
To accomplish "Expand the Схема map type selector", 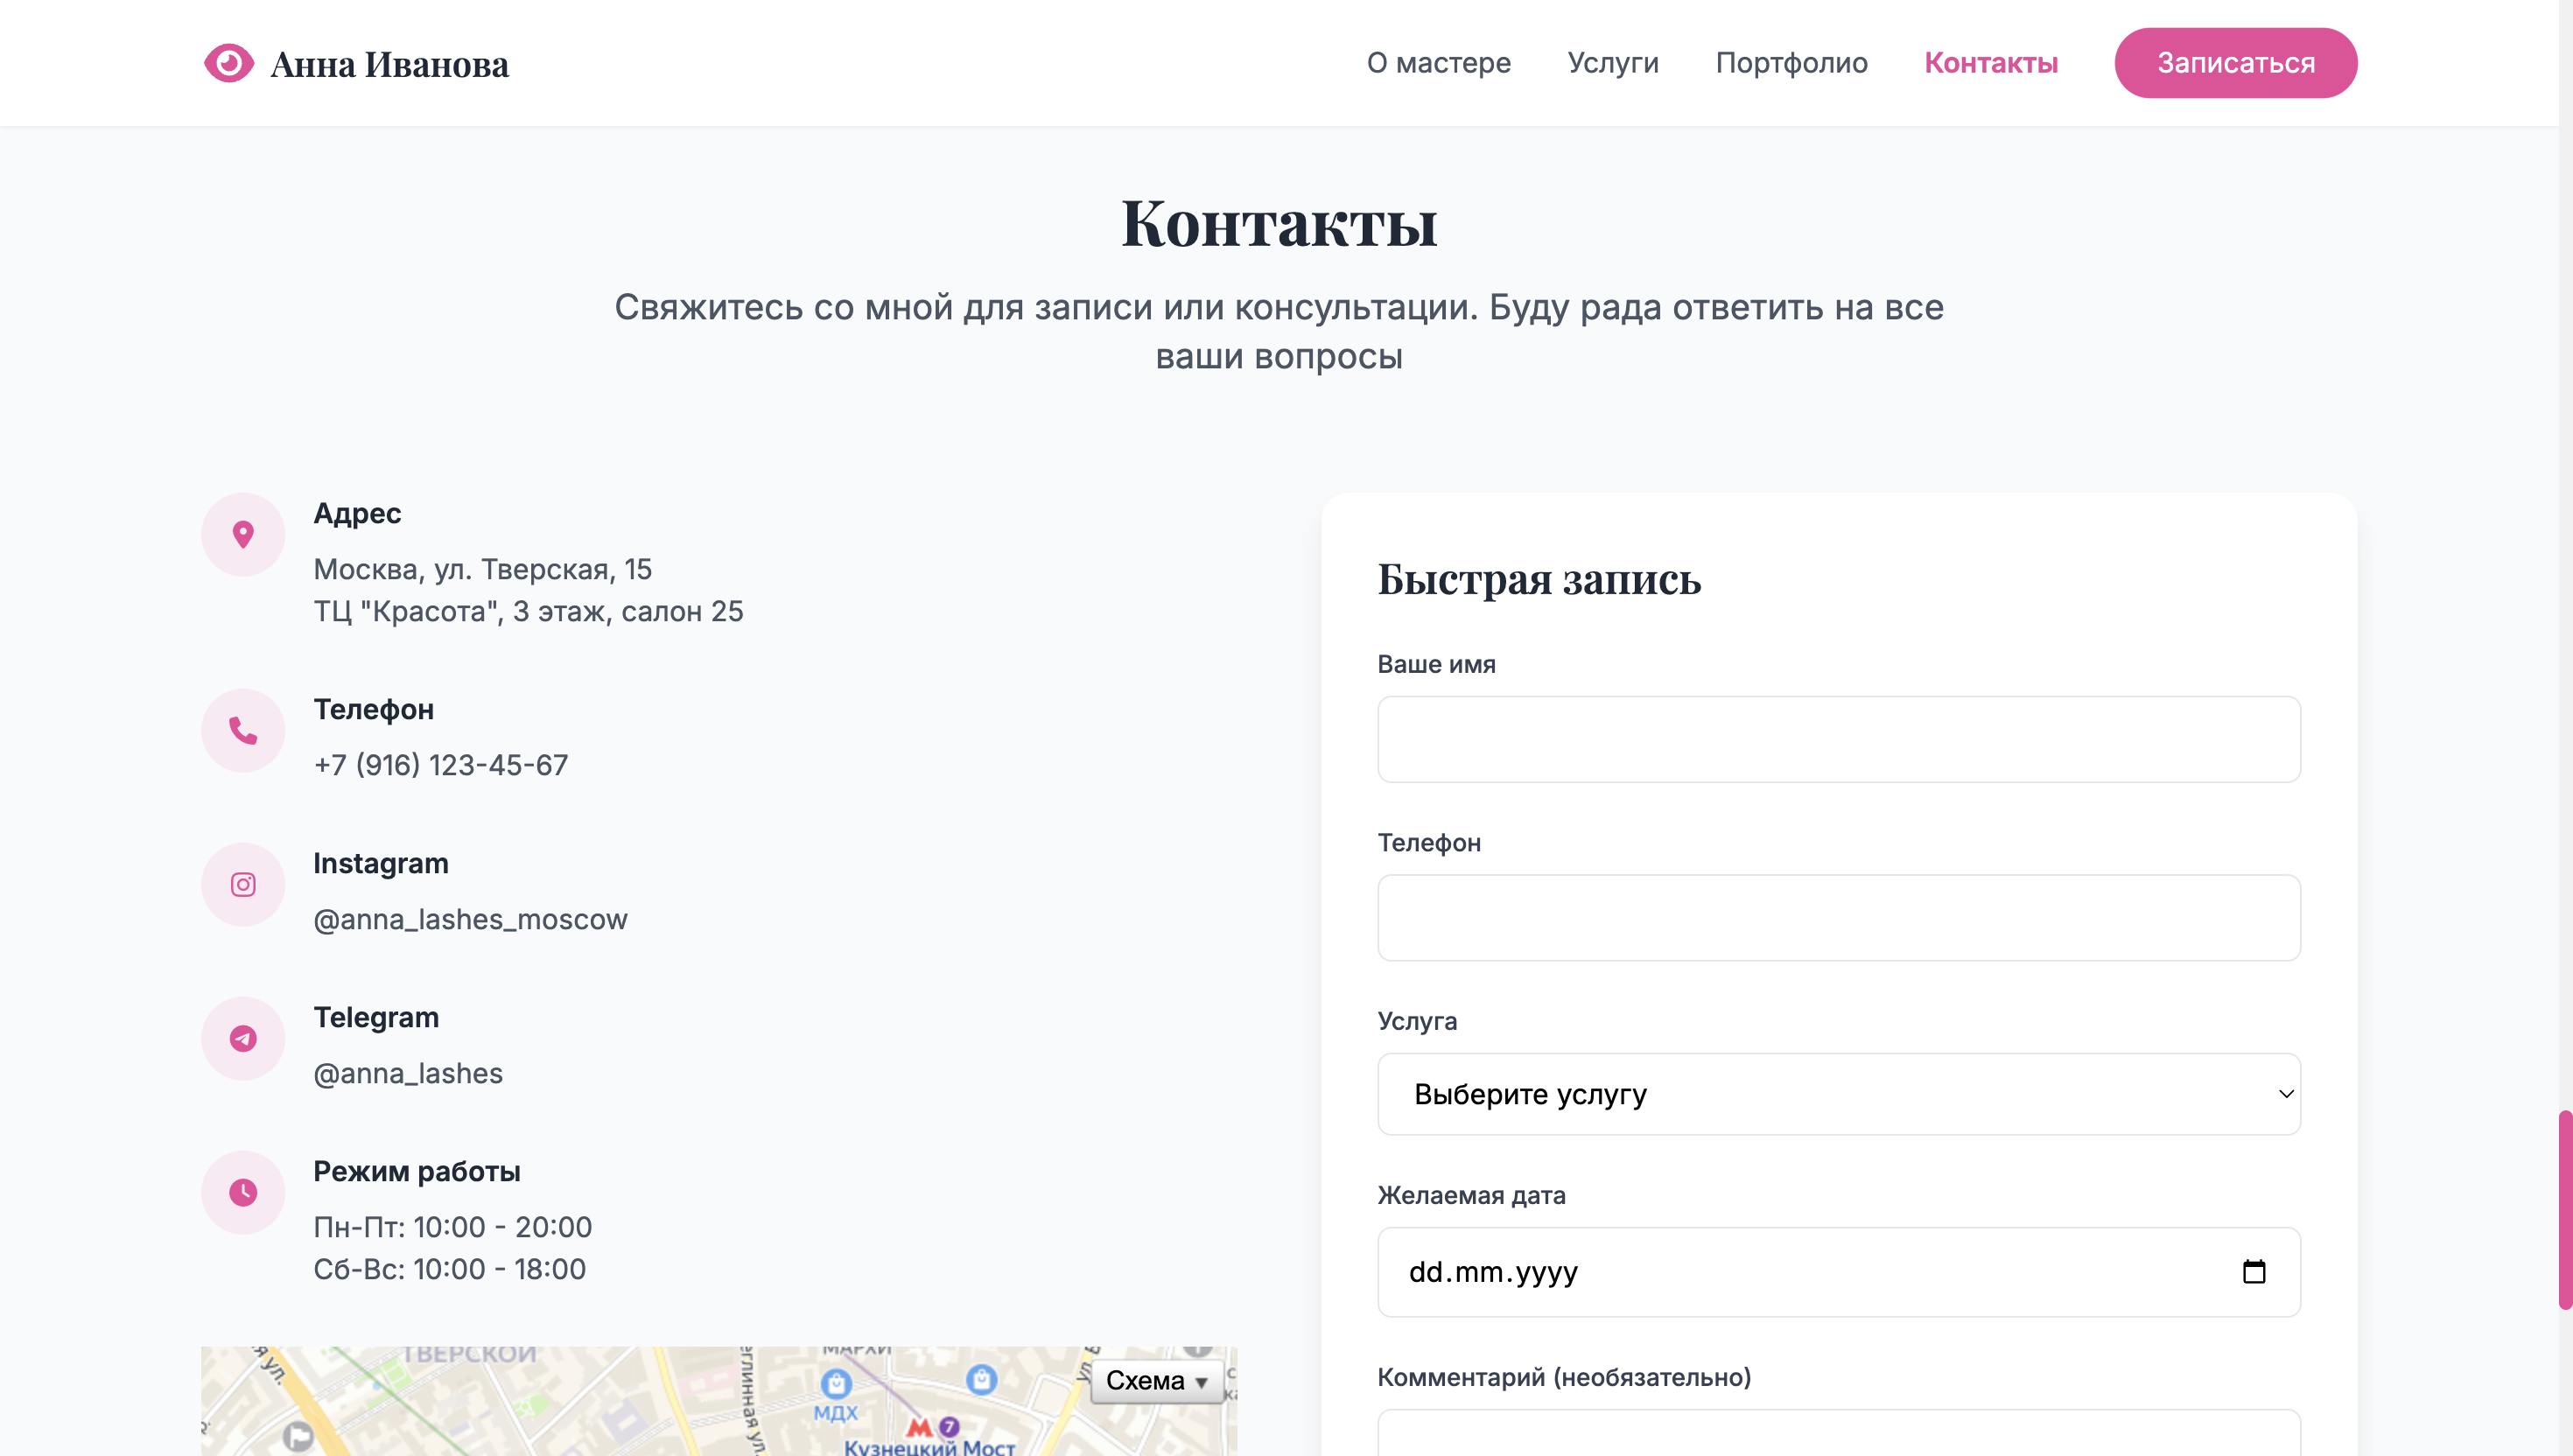I will 1157,1381.
